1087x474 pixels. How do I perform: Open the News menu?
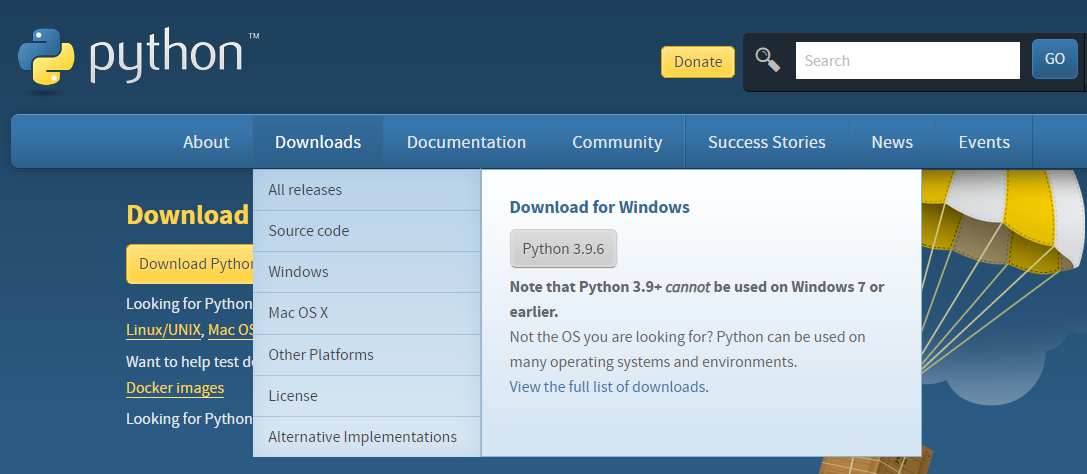tap(892, 142)
